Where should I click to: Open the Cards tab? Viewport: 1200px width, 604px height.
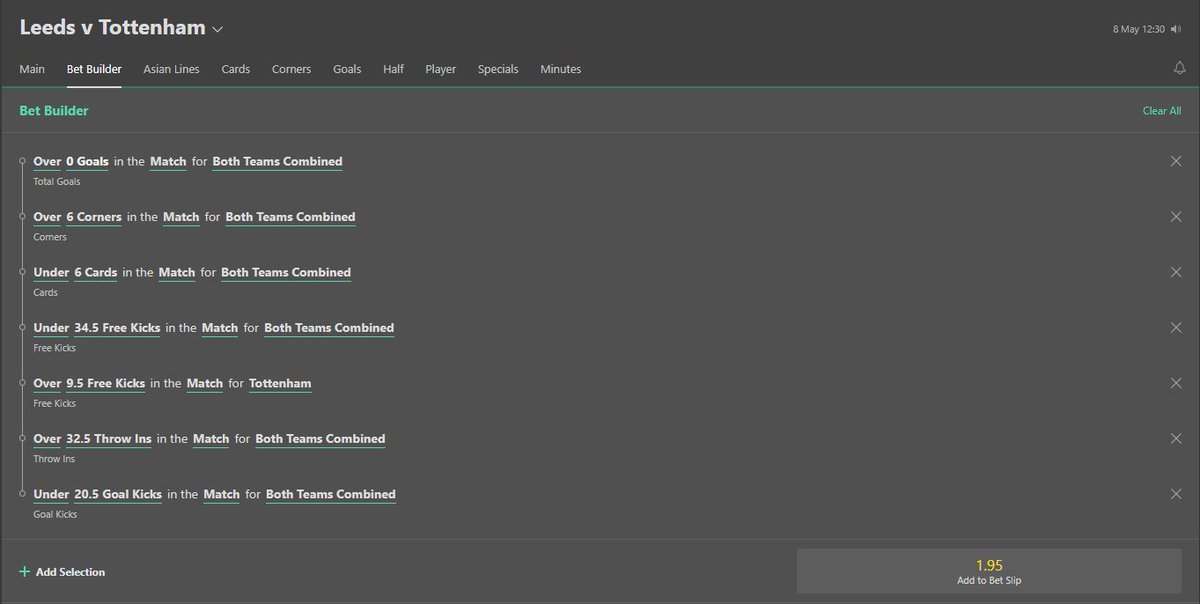click(x=236, y=69)
